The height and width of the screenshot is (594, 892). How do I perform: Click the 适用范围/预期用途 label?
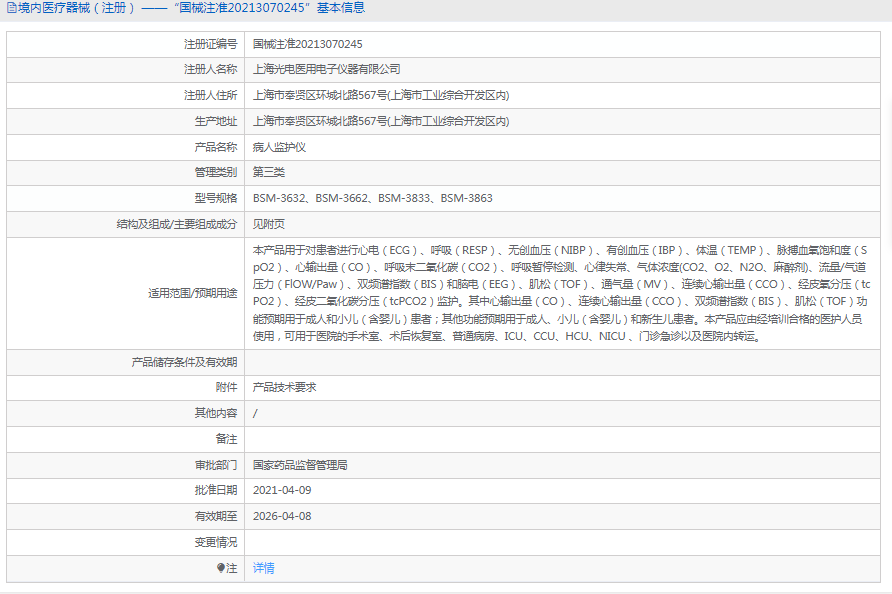(192, 293)
